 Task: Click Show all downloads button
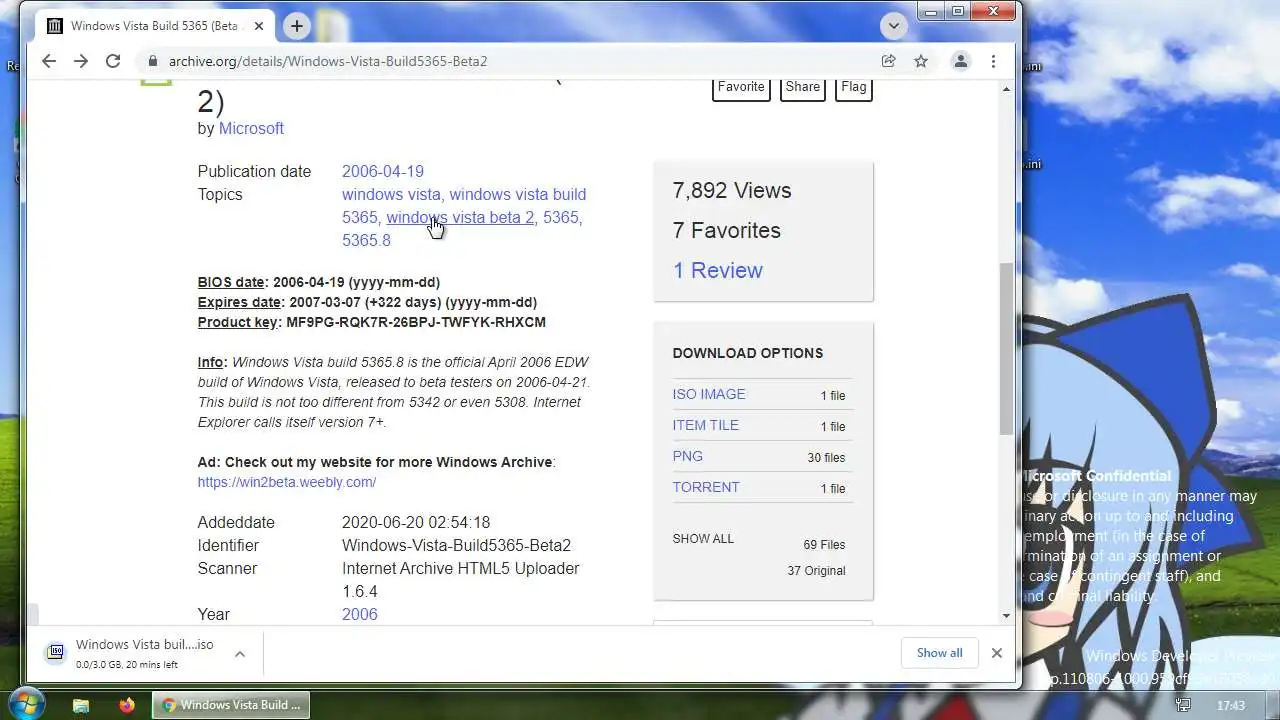[939, 653]
